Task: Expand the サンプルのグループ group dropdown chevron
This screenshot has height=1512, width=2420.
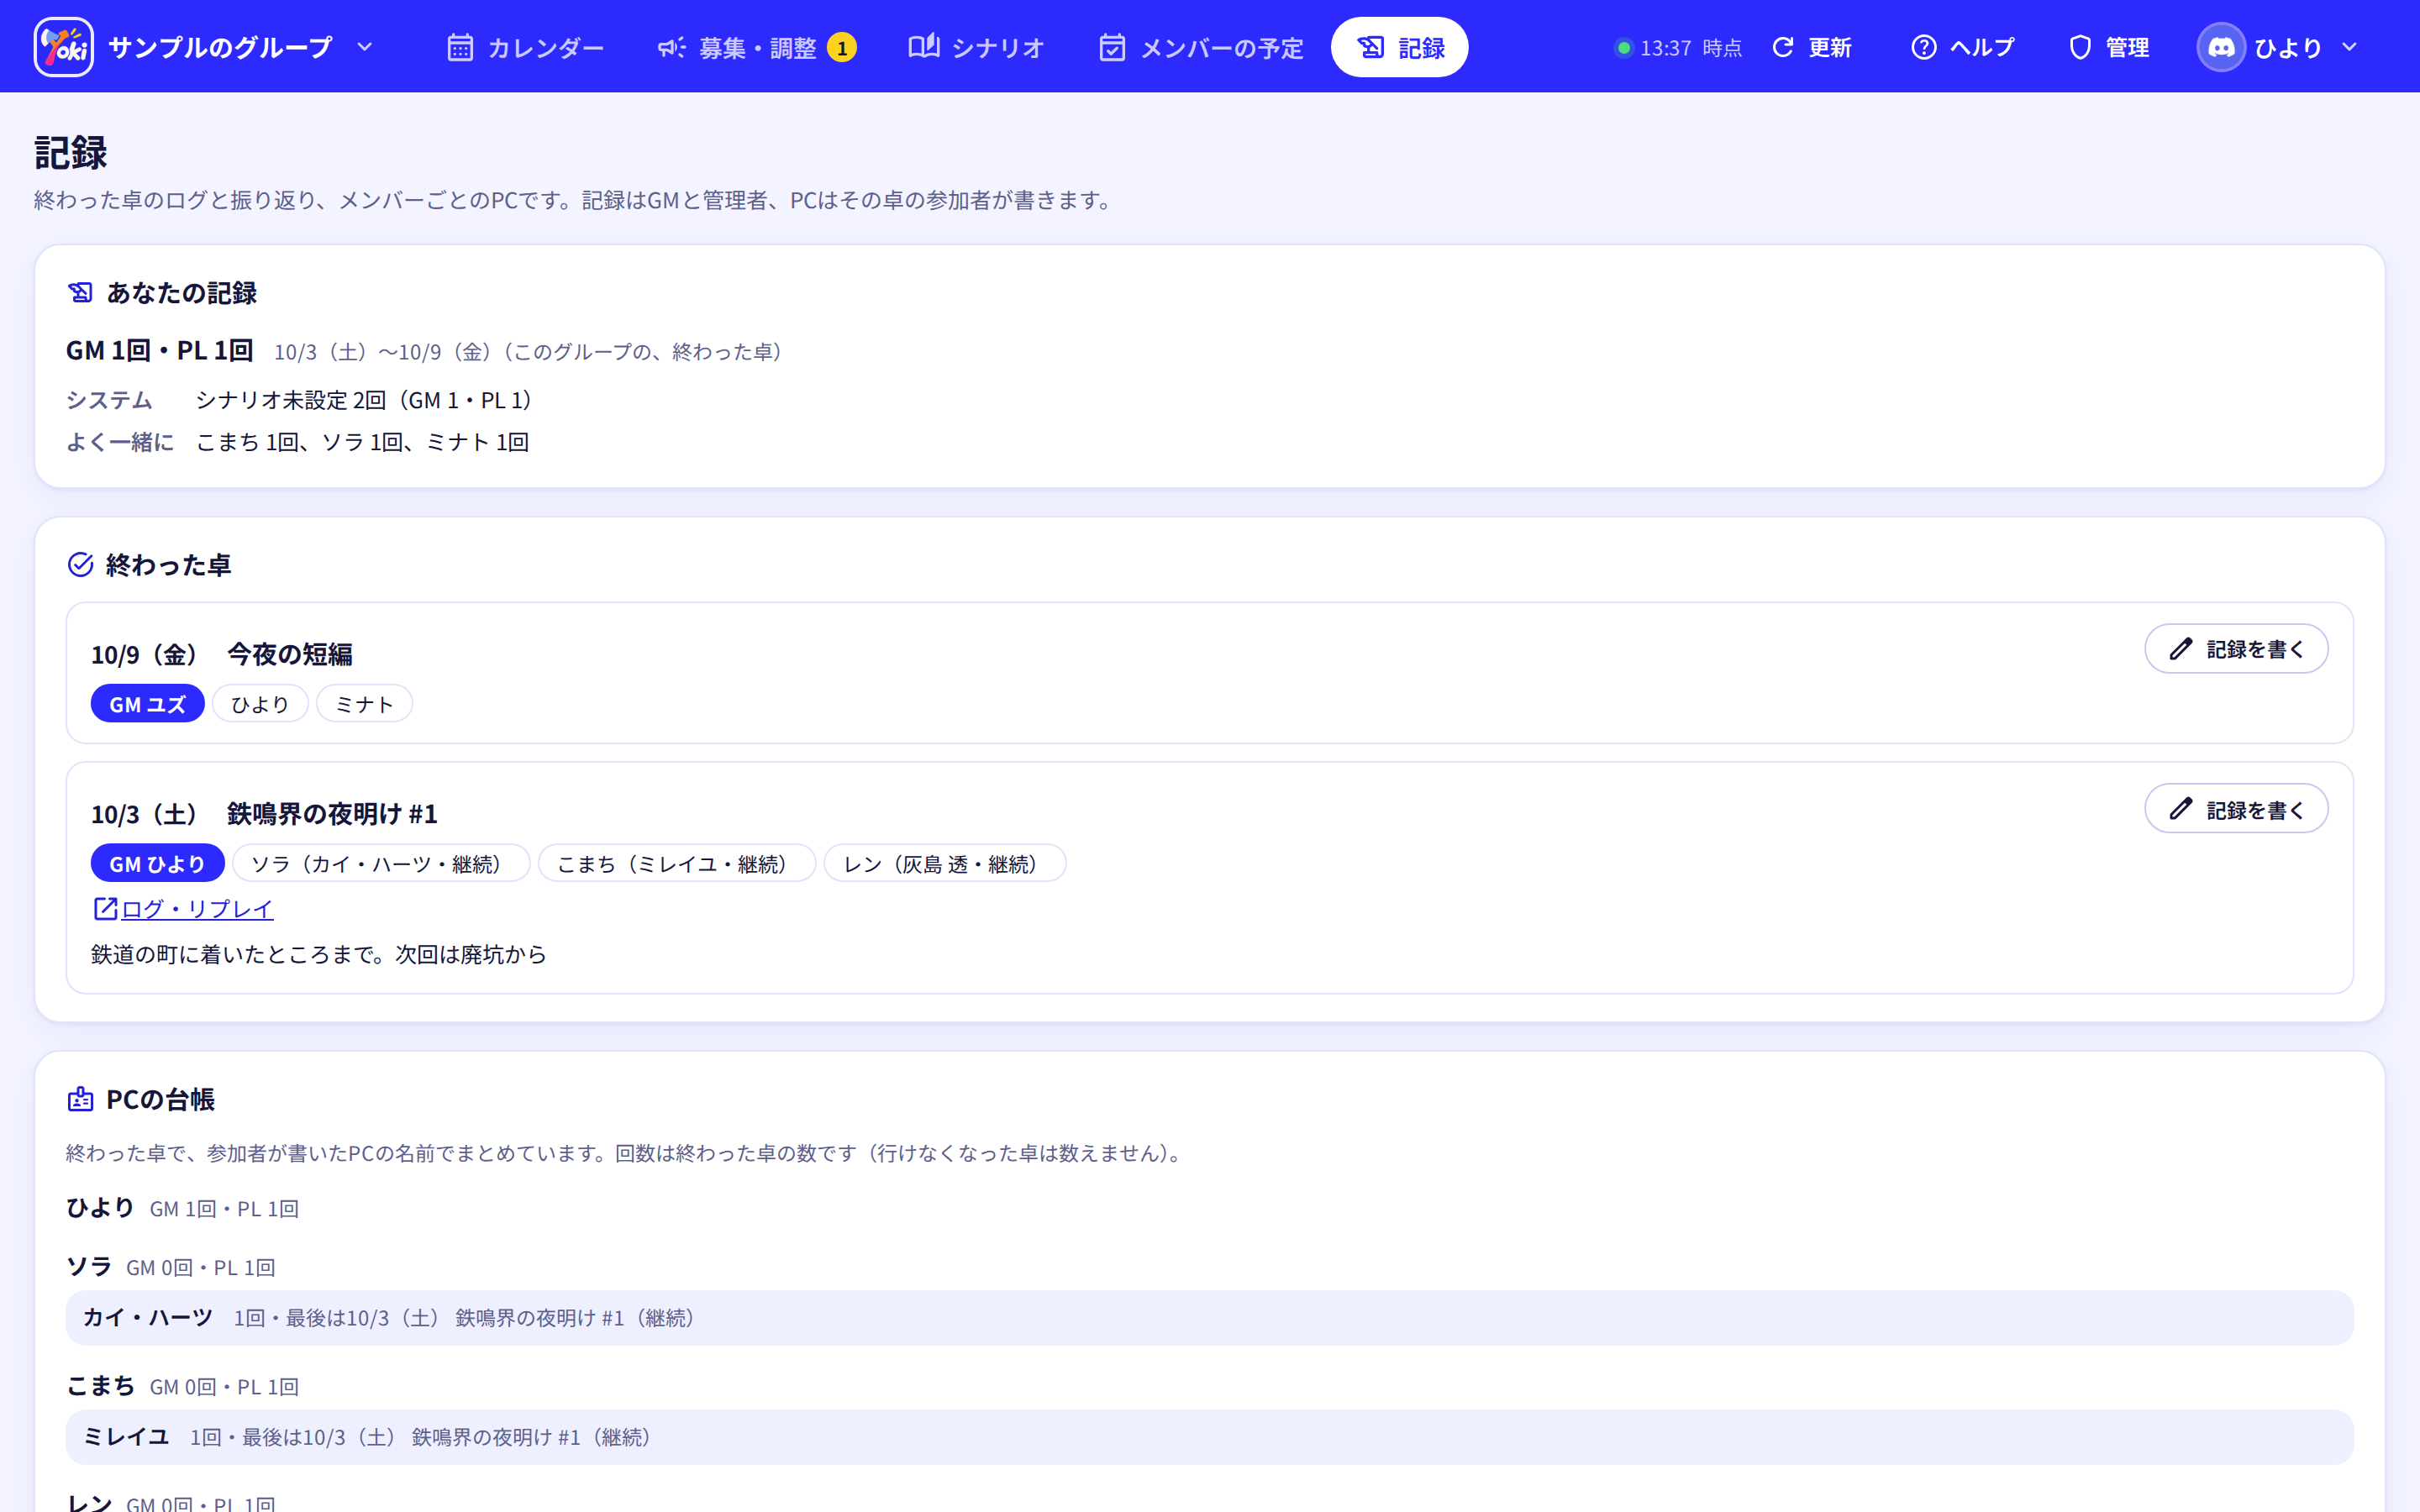Action: 365,47
